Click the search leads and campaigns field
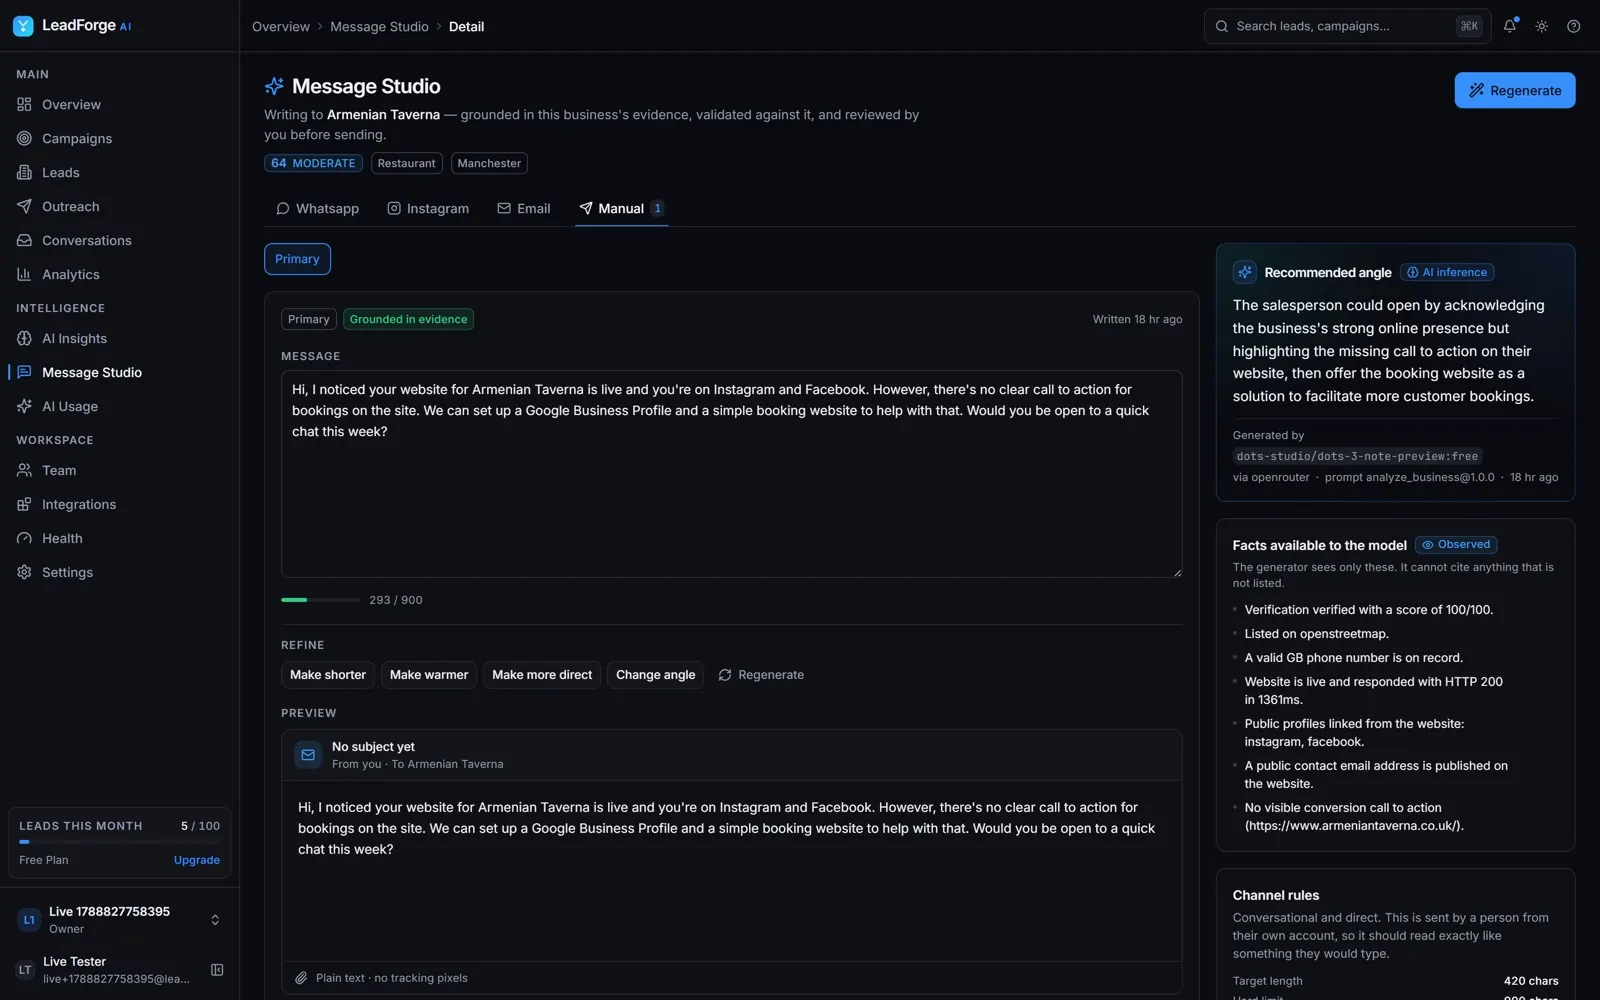The height and width of the screenshot is (1000, 1600). [x=1347, y=26]
